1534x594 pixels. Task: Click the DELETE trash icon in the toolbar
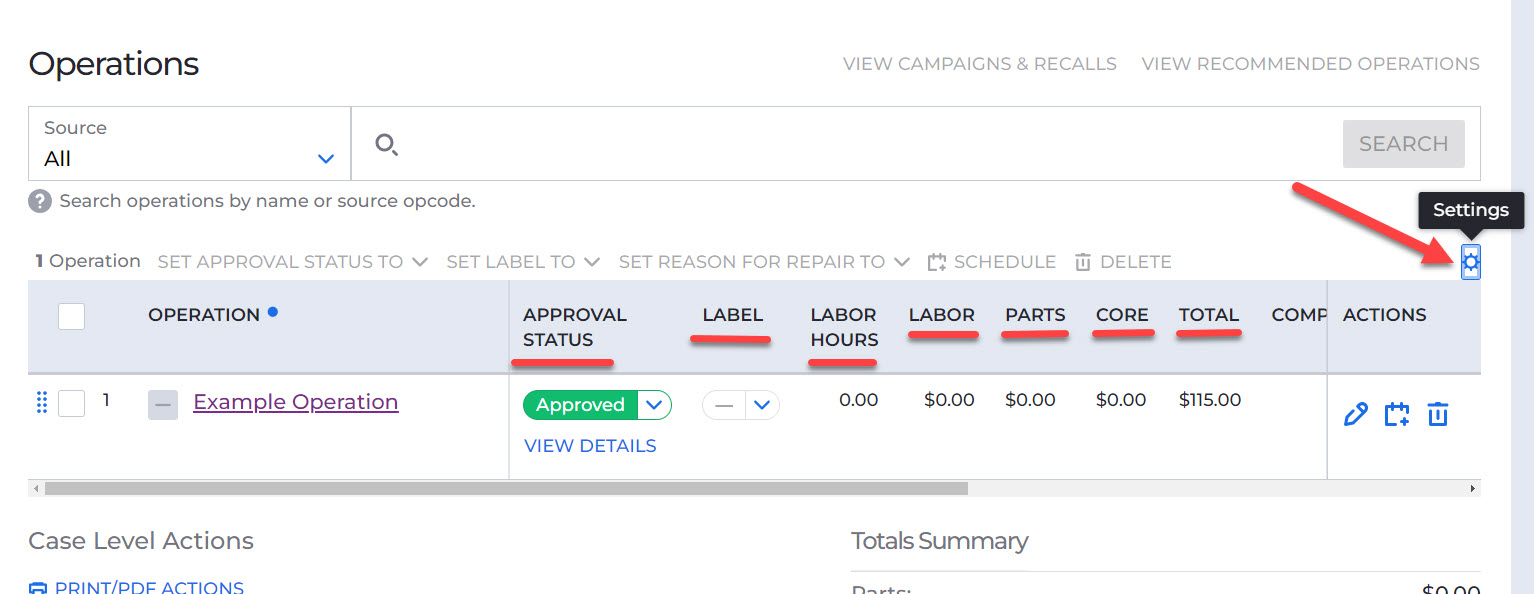pos(1083,261)
